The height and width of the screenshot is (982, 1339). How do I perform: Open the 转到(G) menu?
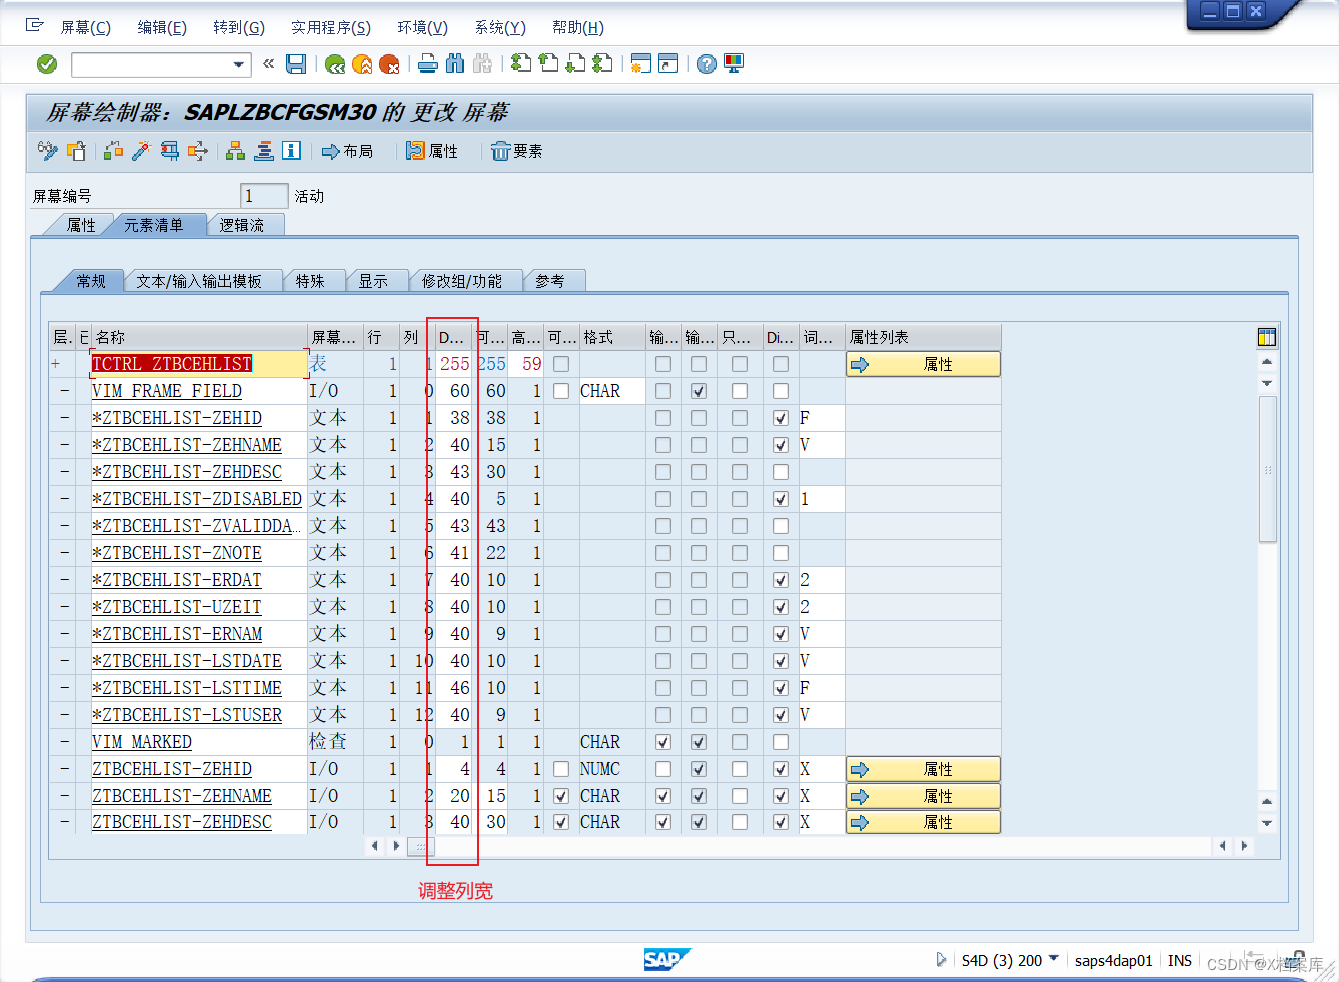click(x=239, y=27)
